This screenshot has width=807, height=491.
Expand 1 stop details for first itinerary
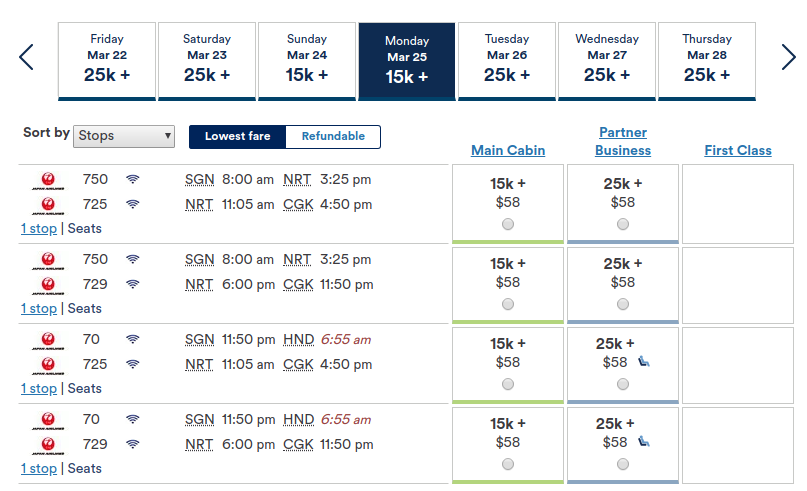[x=39, y=229]
